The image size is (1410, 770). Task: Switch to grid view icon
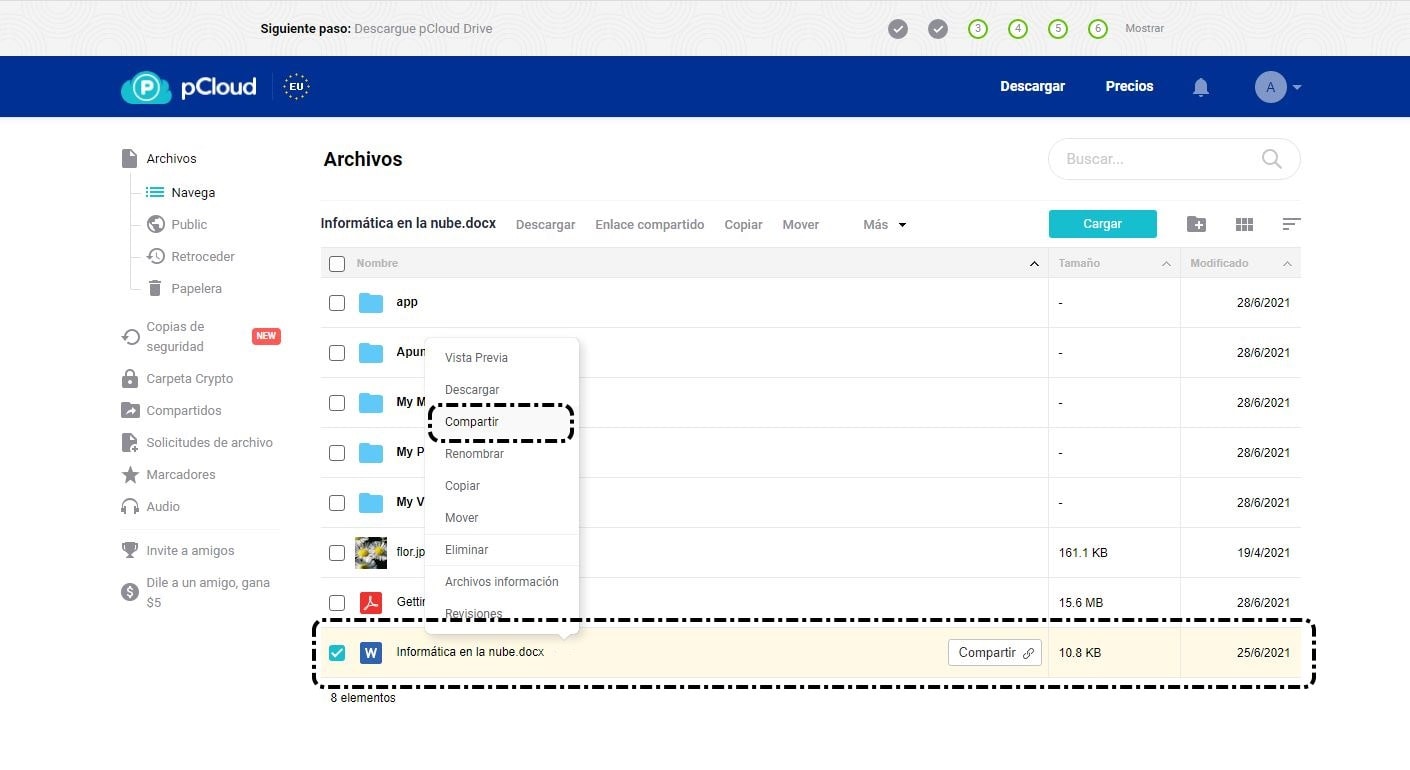[1244, 225]
